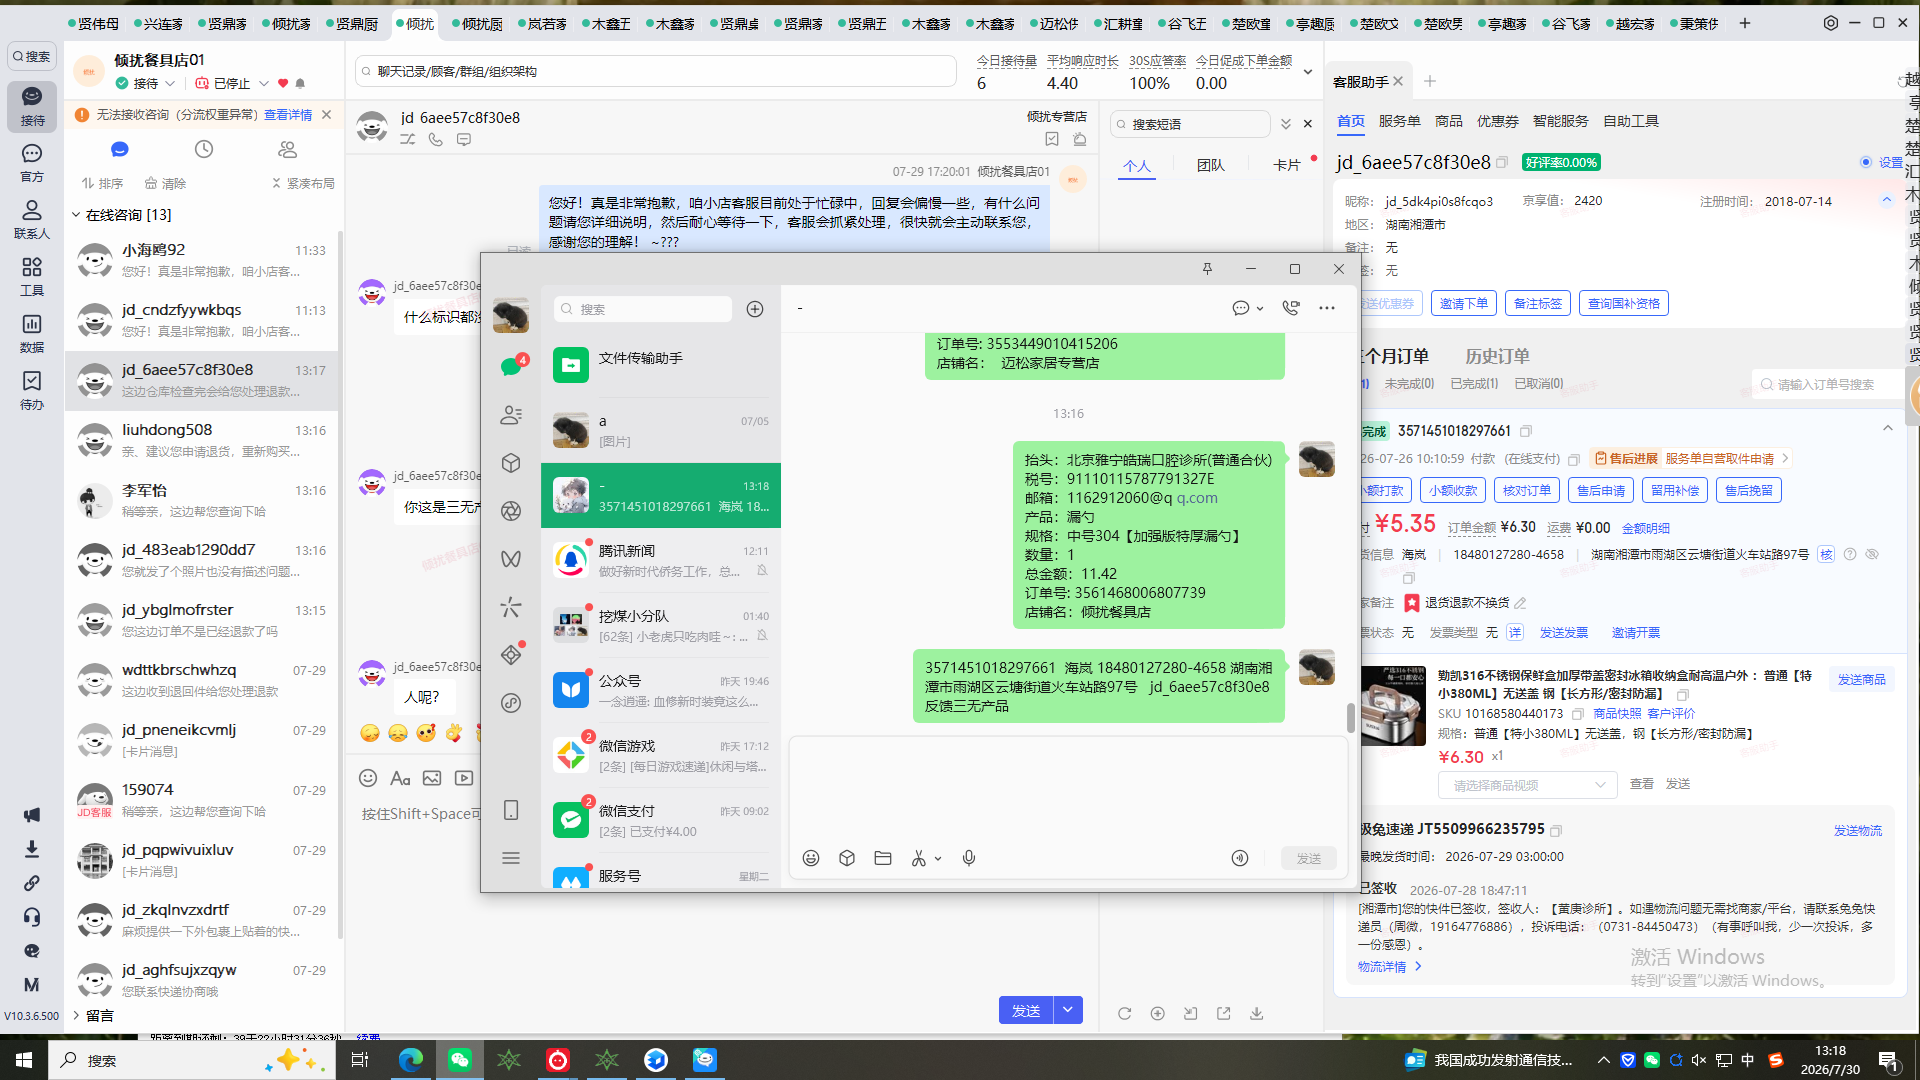The width and height of the screenshot is (1920, 1080).
Task: Click the phone icon in JD chat header
Action: [x=436, y=140]
